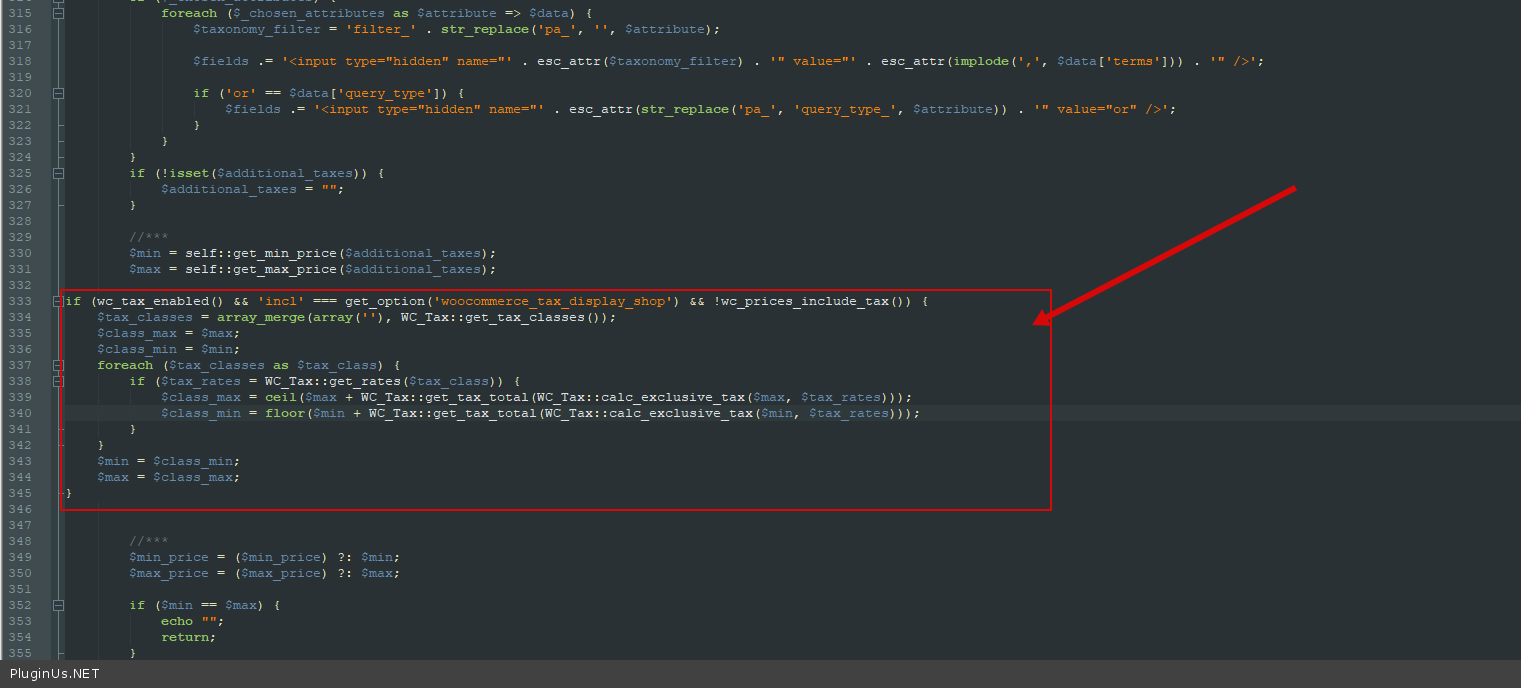Place cursor on 'woocommerce_tax_display_shop' string
Image resolution: width=1521 pixels, height=688 pixels.
[553, 301]
